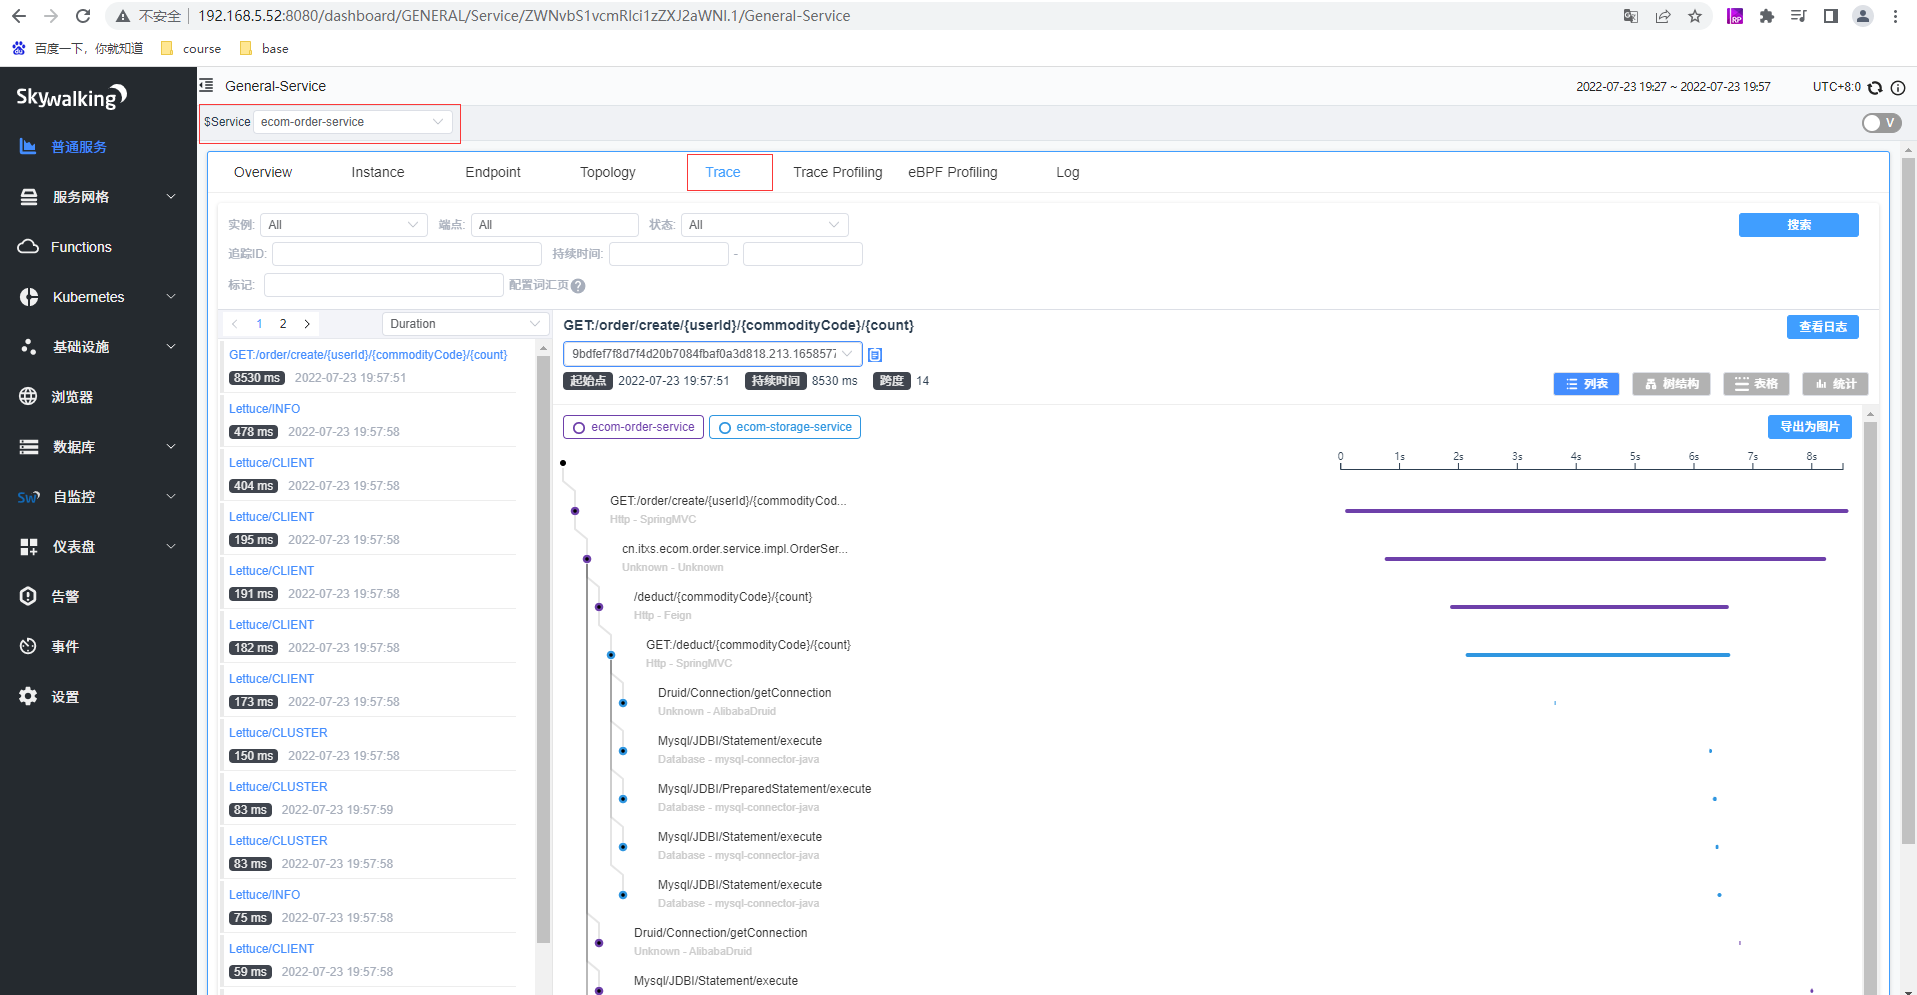Select the 列表 list view button
This screenshot has height=995, width=1917.
coord(1586,384)
